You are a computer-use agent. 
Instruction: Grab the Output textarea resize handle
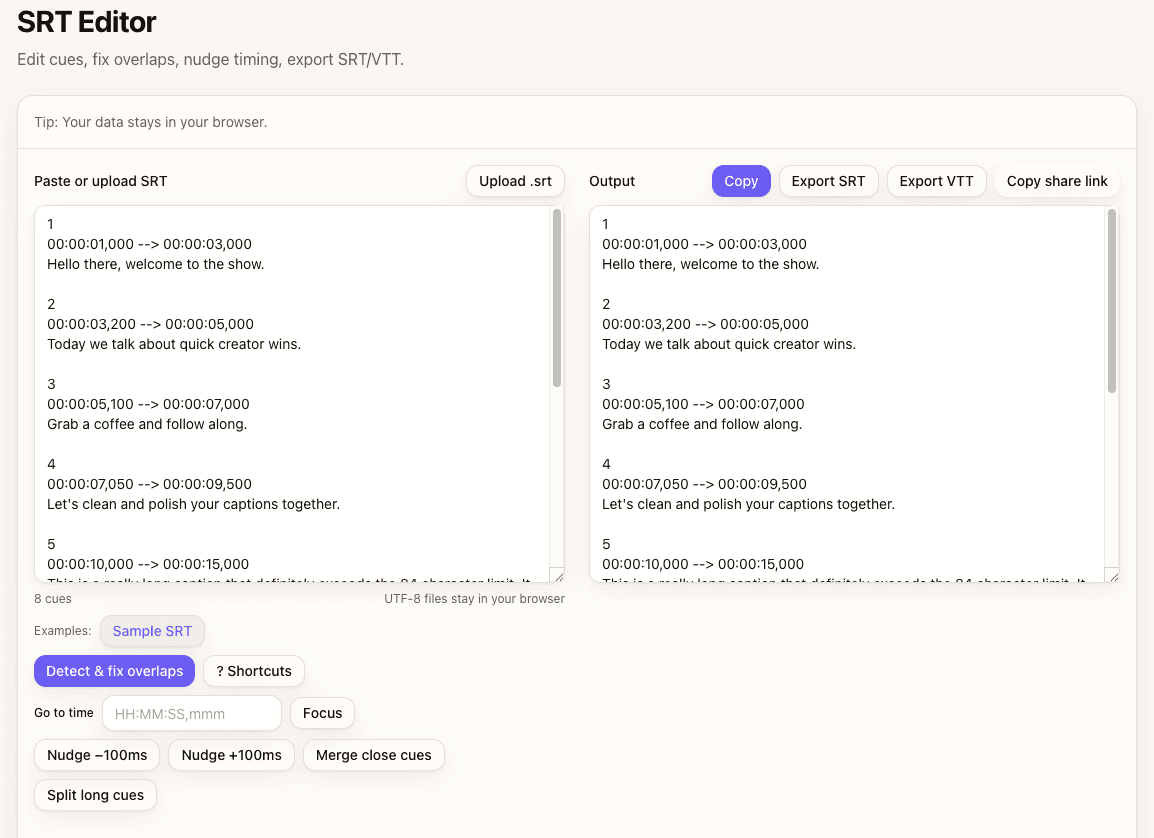[x=1111, y=575]
